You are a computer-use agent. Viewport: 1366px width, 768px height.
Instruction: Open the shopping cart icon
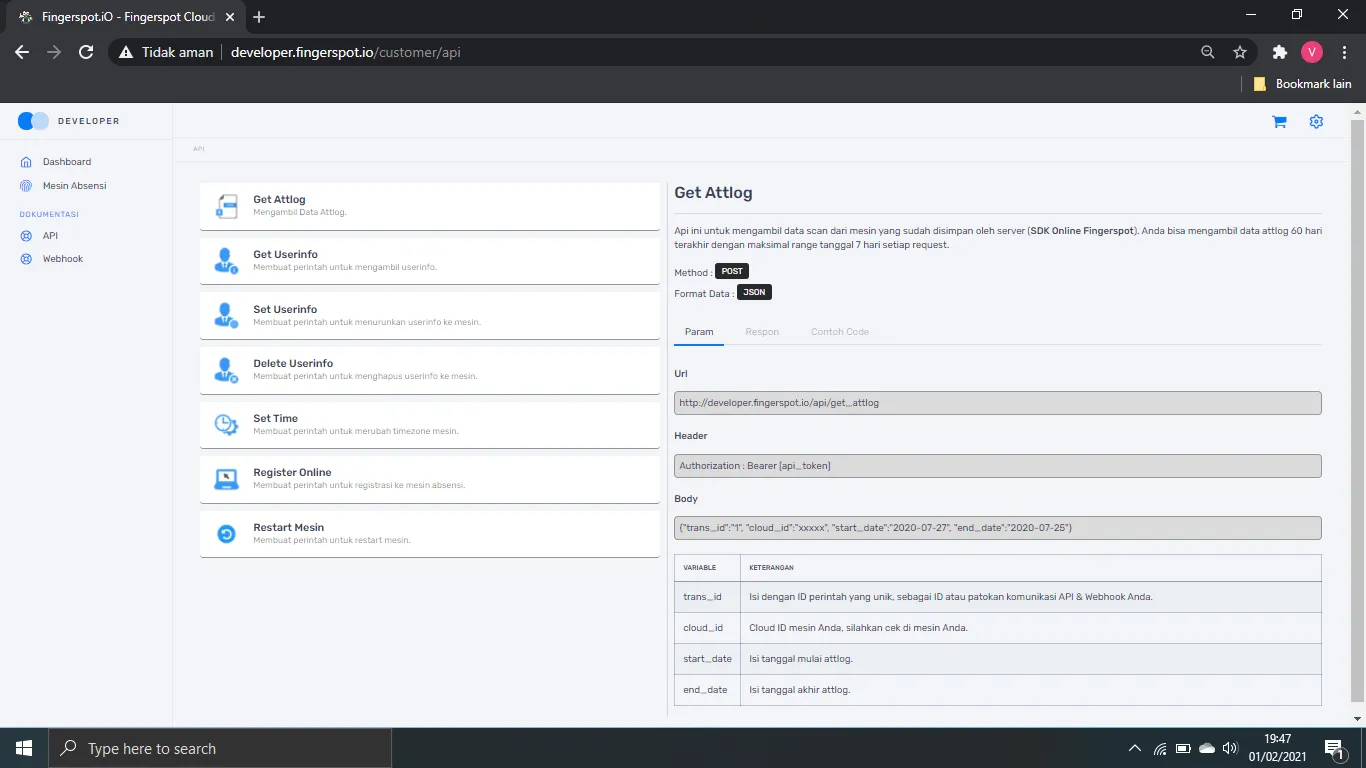1279,122
